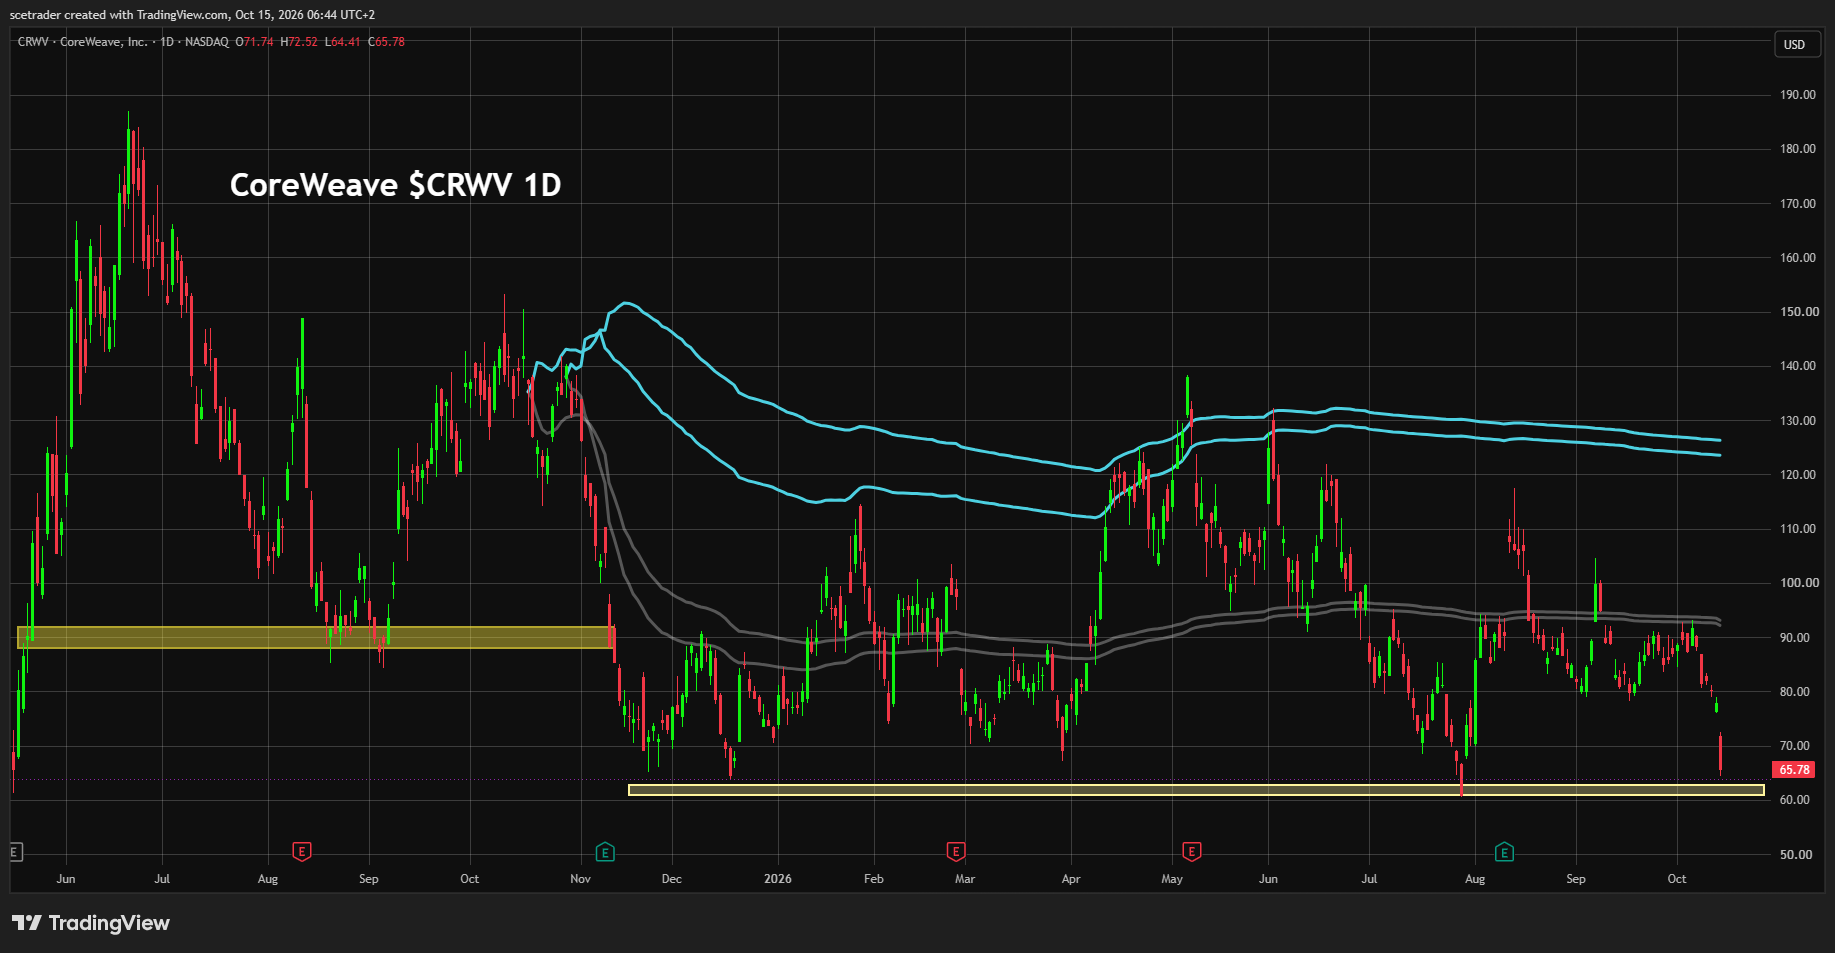Click the Nov label on time axis
1835x953 pixels.
pos(580,879)
